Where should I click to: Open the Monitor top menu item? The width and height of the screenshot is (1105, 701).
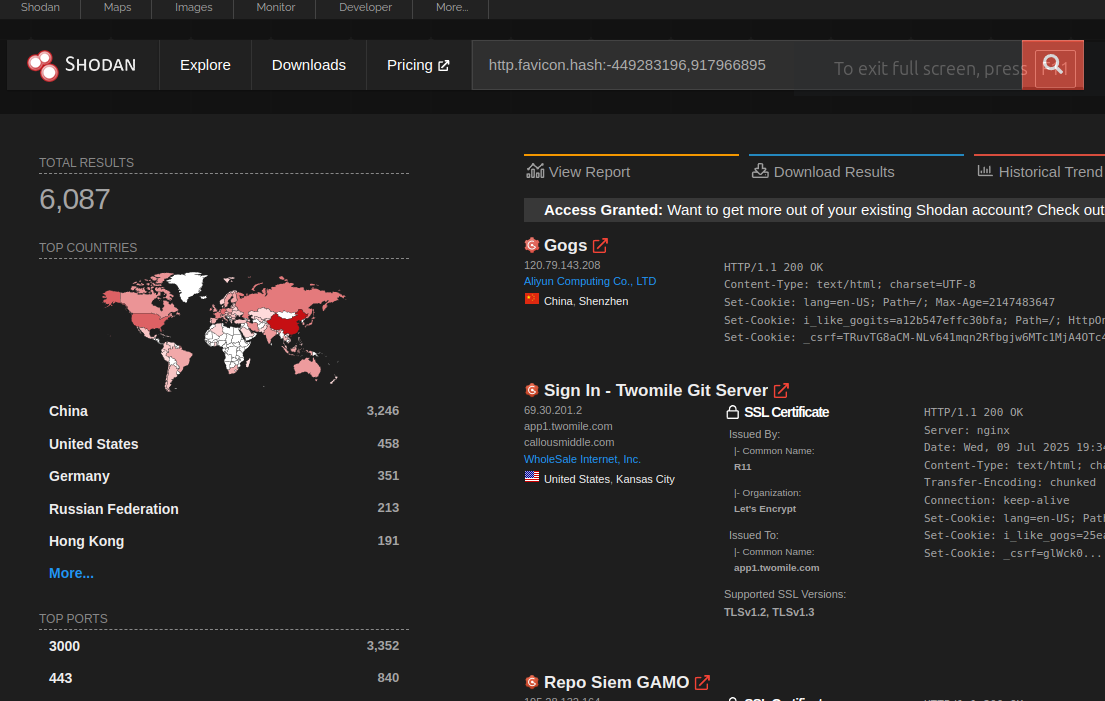pyautogui.click(x=276, y=8)
